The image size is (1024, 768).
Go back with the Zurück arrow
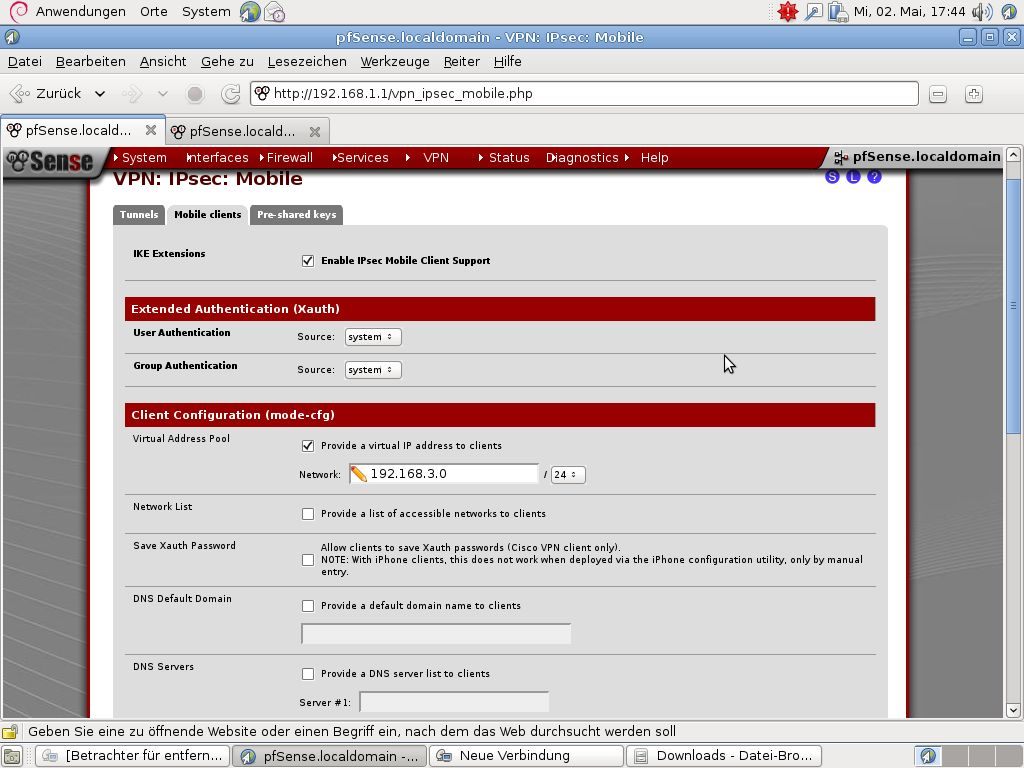point(46,93)
